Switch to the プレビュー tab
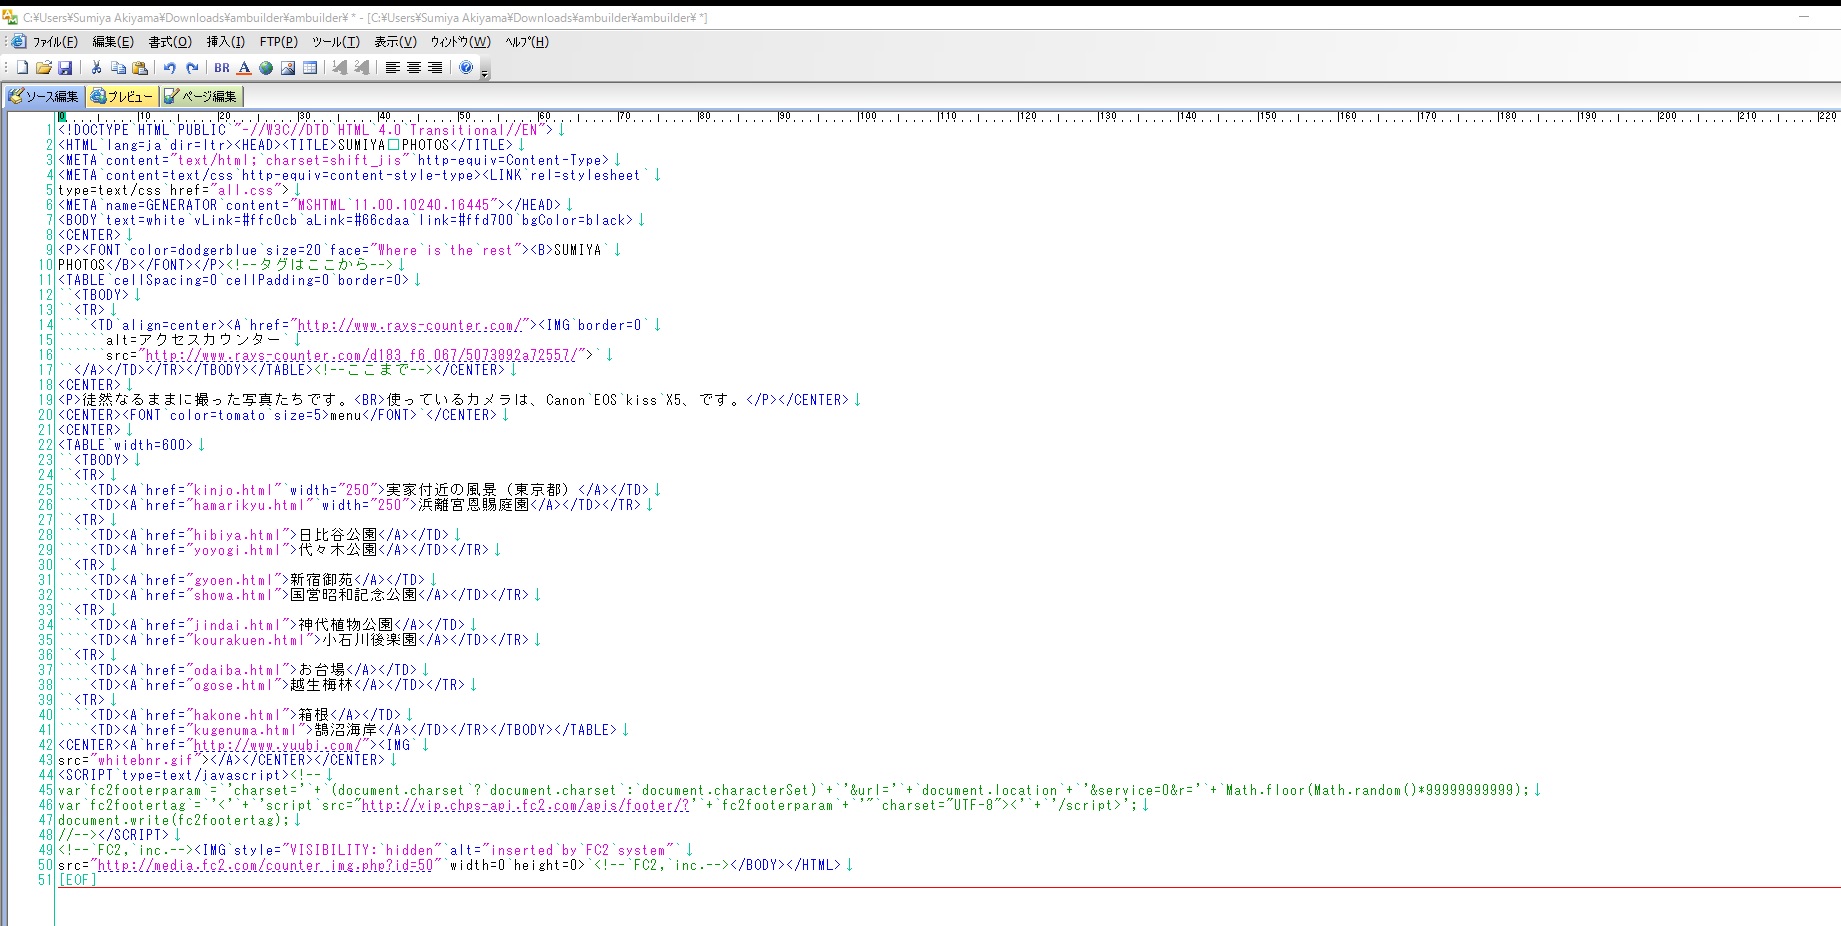The height and width of the screenshot is (926, 1841). pyautogui.click(x=122, y=96)
